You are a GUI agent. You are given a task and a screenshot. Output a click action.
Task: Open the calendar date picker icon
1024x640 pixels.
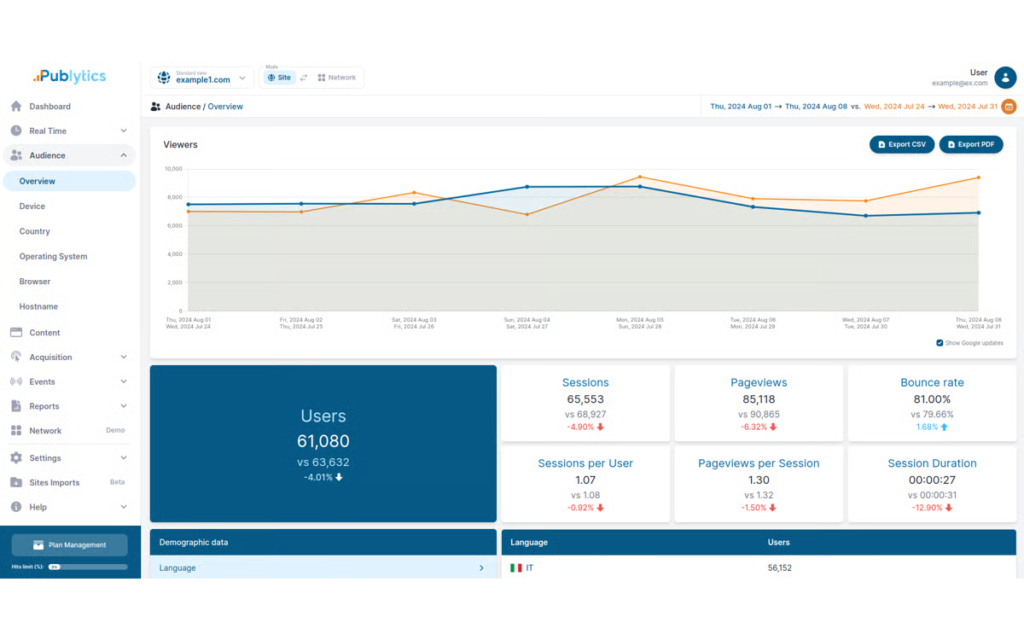[1008, 106]
